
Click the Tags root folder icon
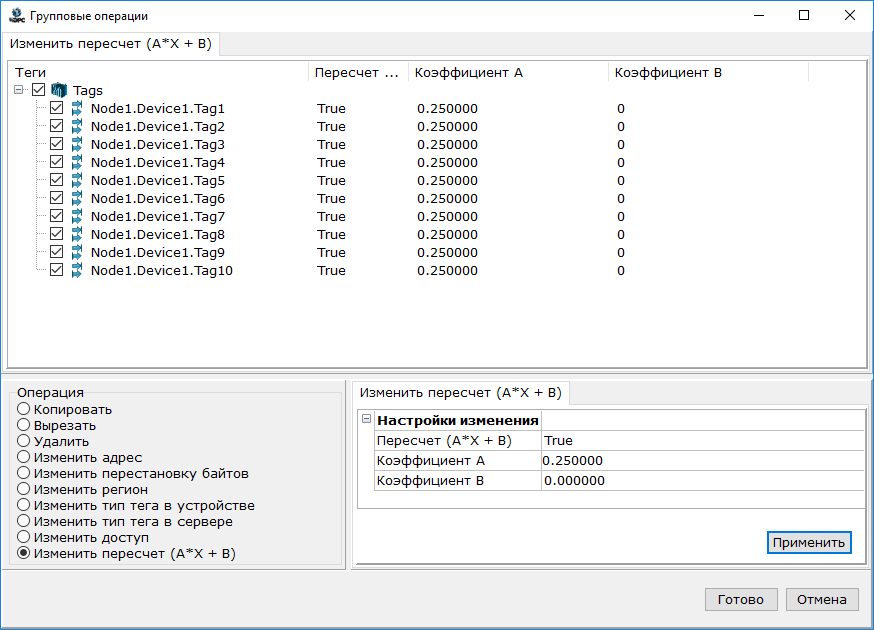tap(59, 90)
